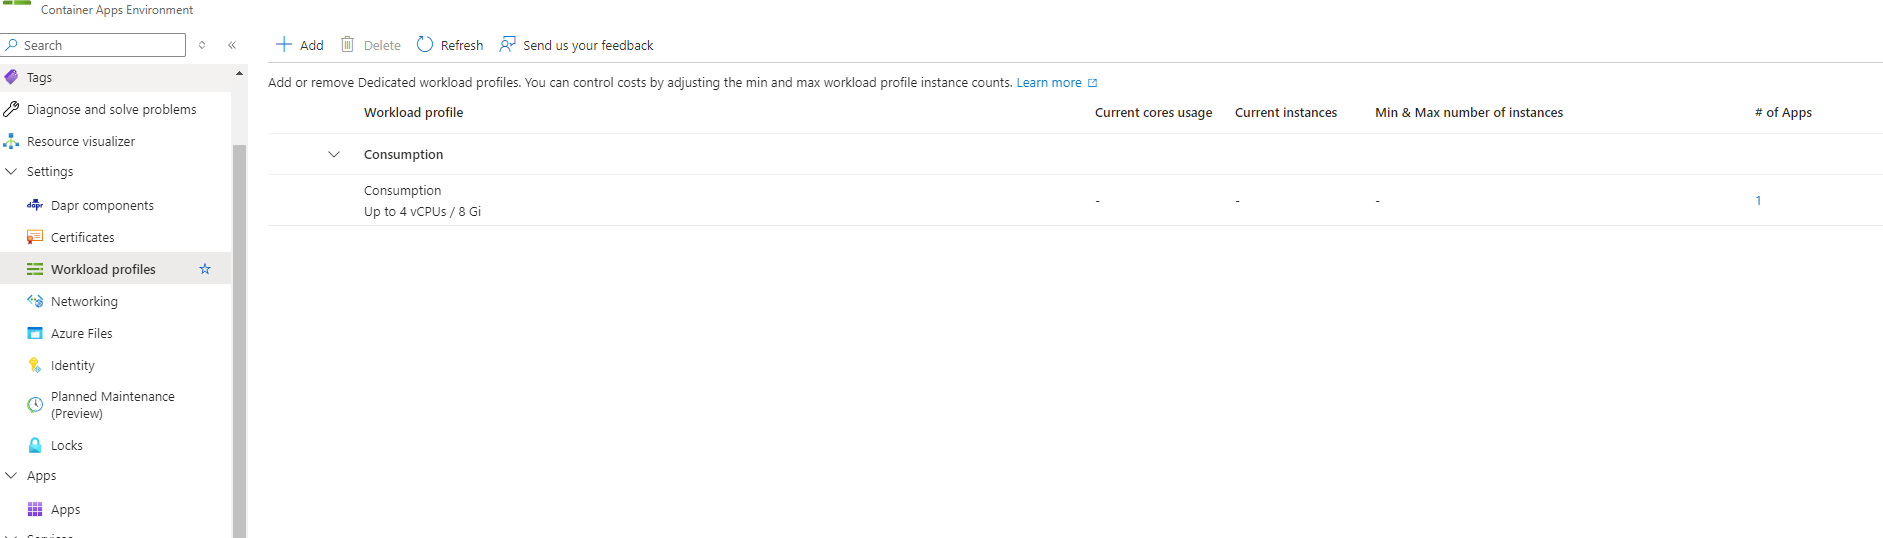Open Planned Maintenance (Preview)
1883x538 pixels.
115,405
